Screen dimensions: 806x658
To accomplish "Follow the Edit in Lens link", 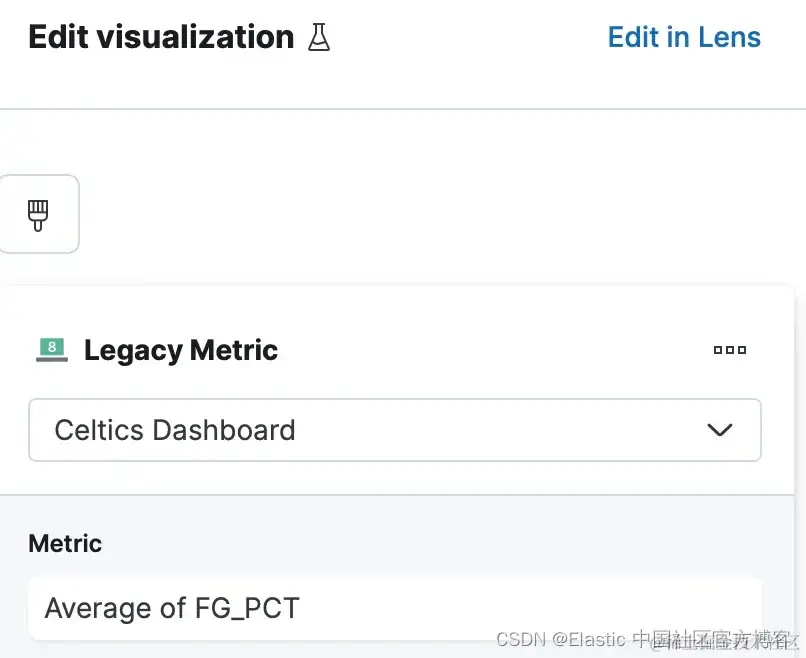I will pyautogui.click(x=684, y=37).
